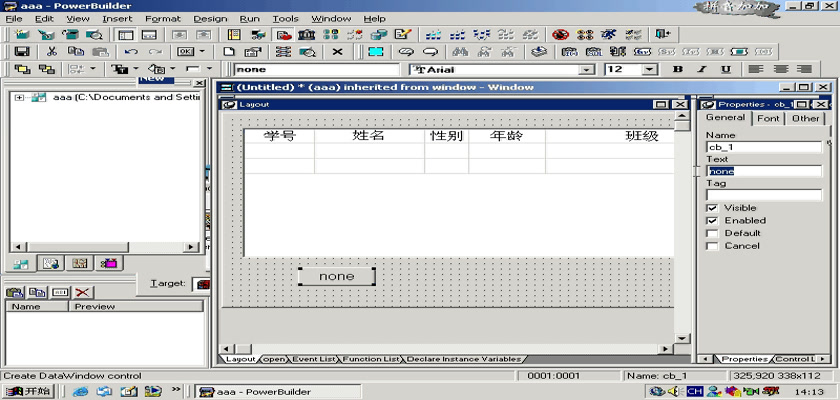The image size is (840, 400).
Task: Click Internet Explorer quick launch icon
Action: tap(80, 391)
